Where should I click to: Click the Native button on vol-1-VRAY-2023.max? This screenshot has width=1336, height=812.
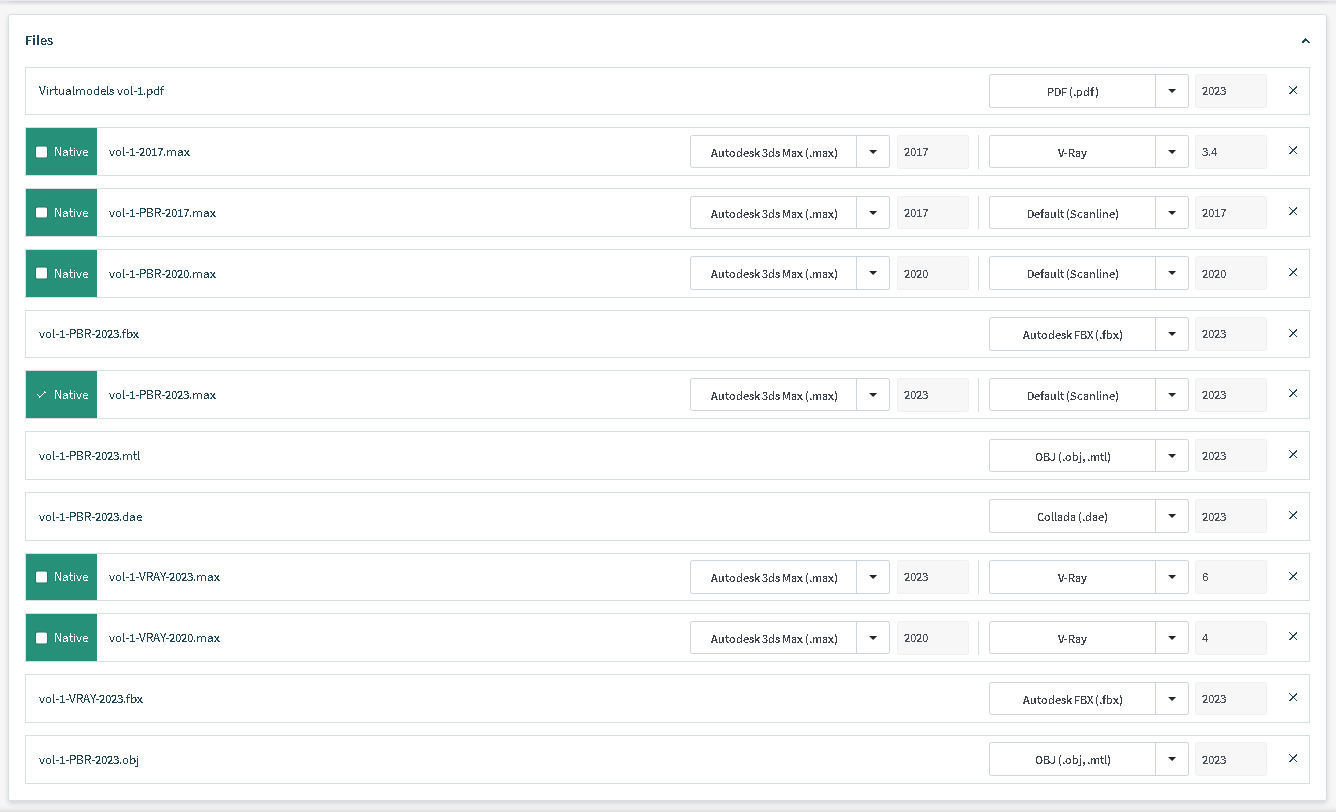point(61,577)
